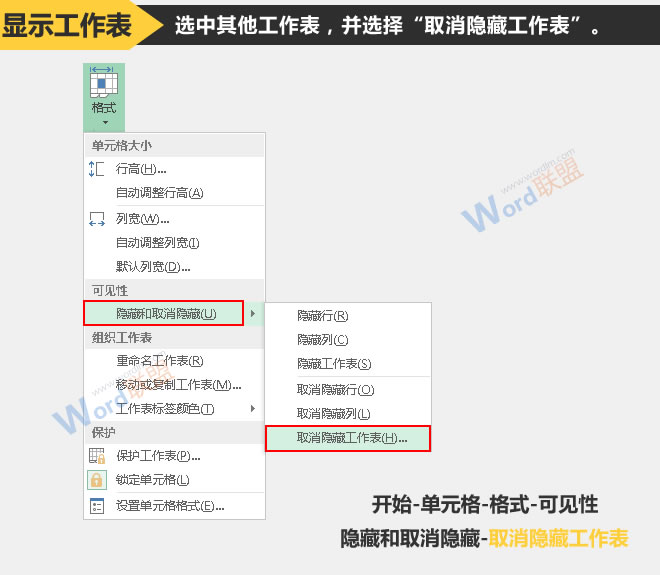Click 取消隐藏列(L) menu entry

click(x=334, y=413)
